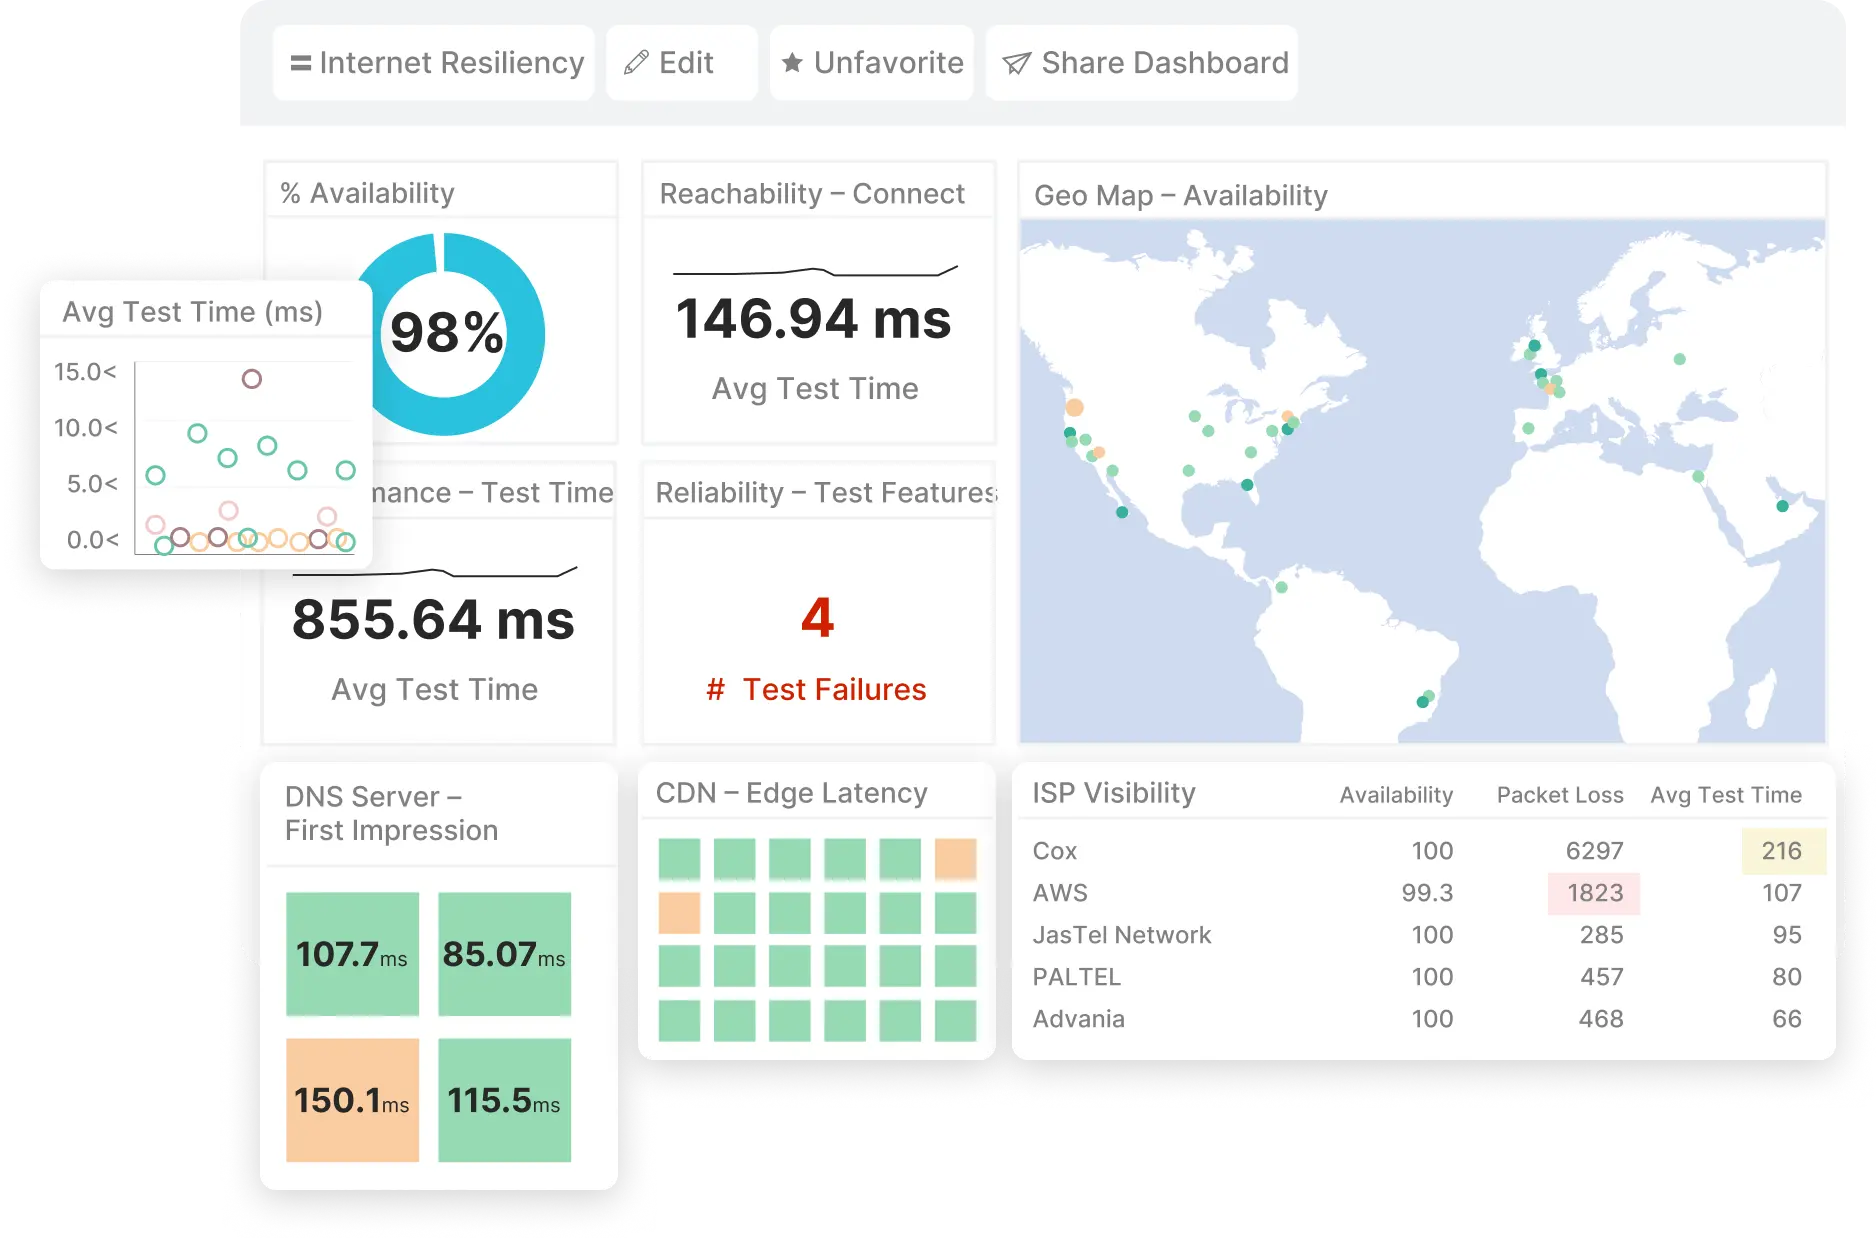Click the 10.0< axis label
The image size is (1876, 1238).
point(85,428)
